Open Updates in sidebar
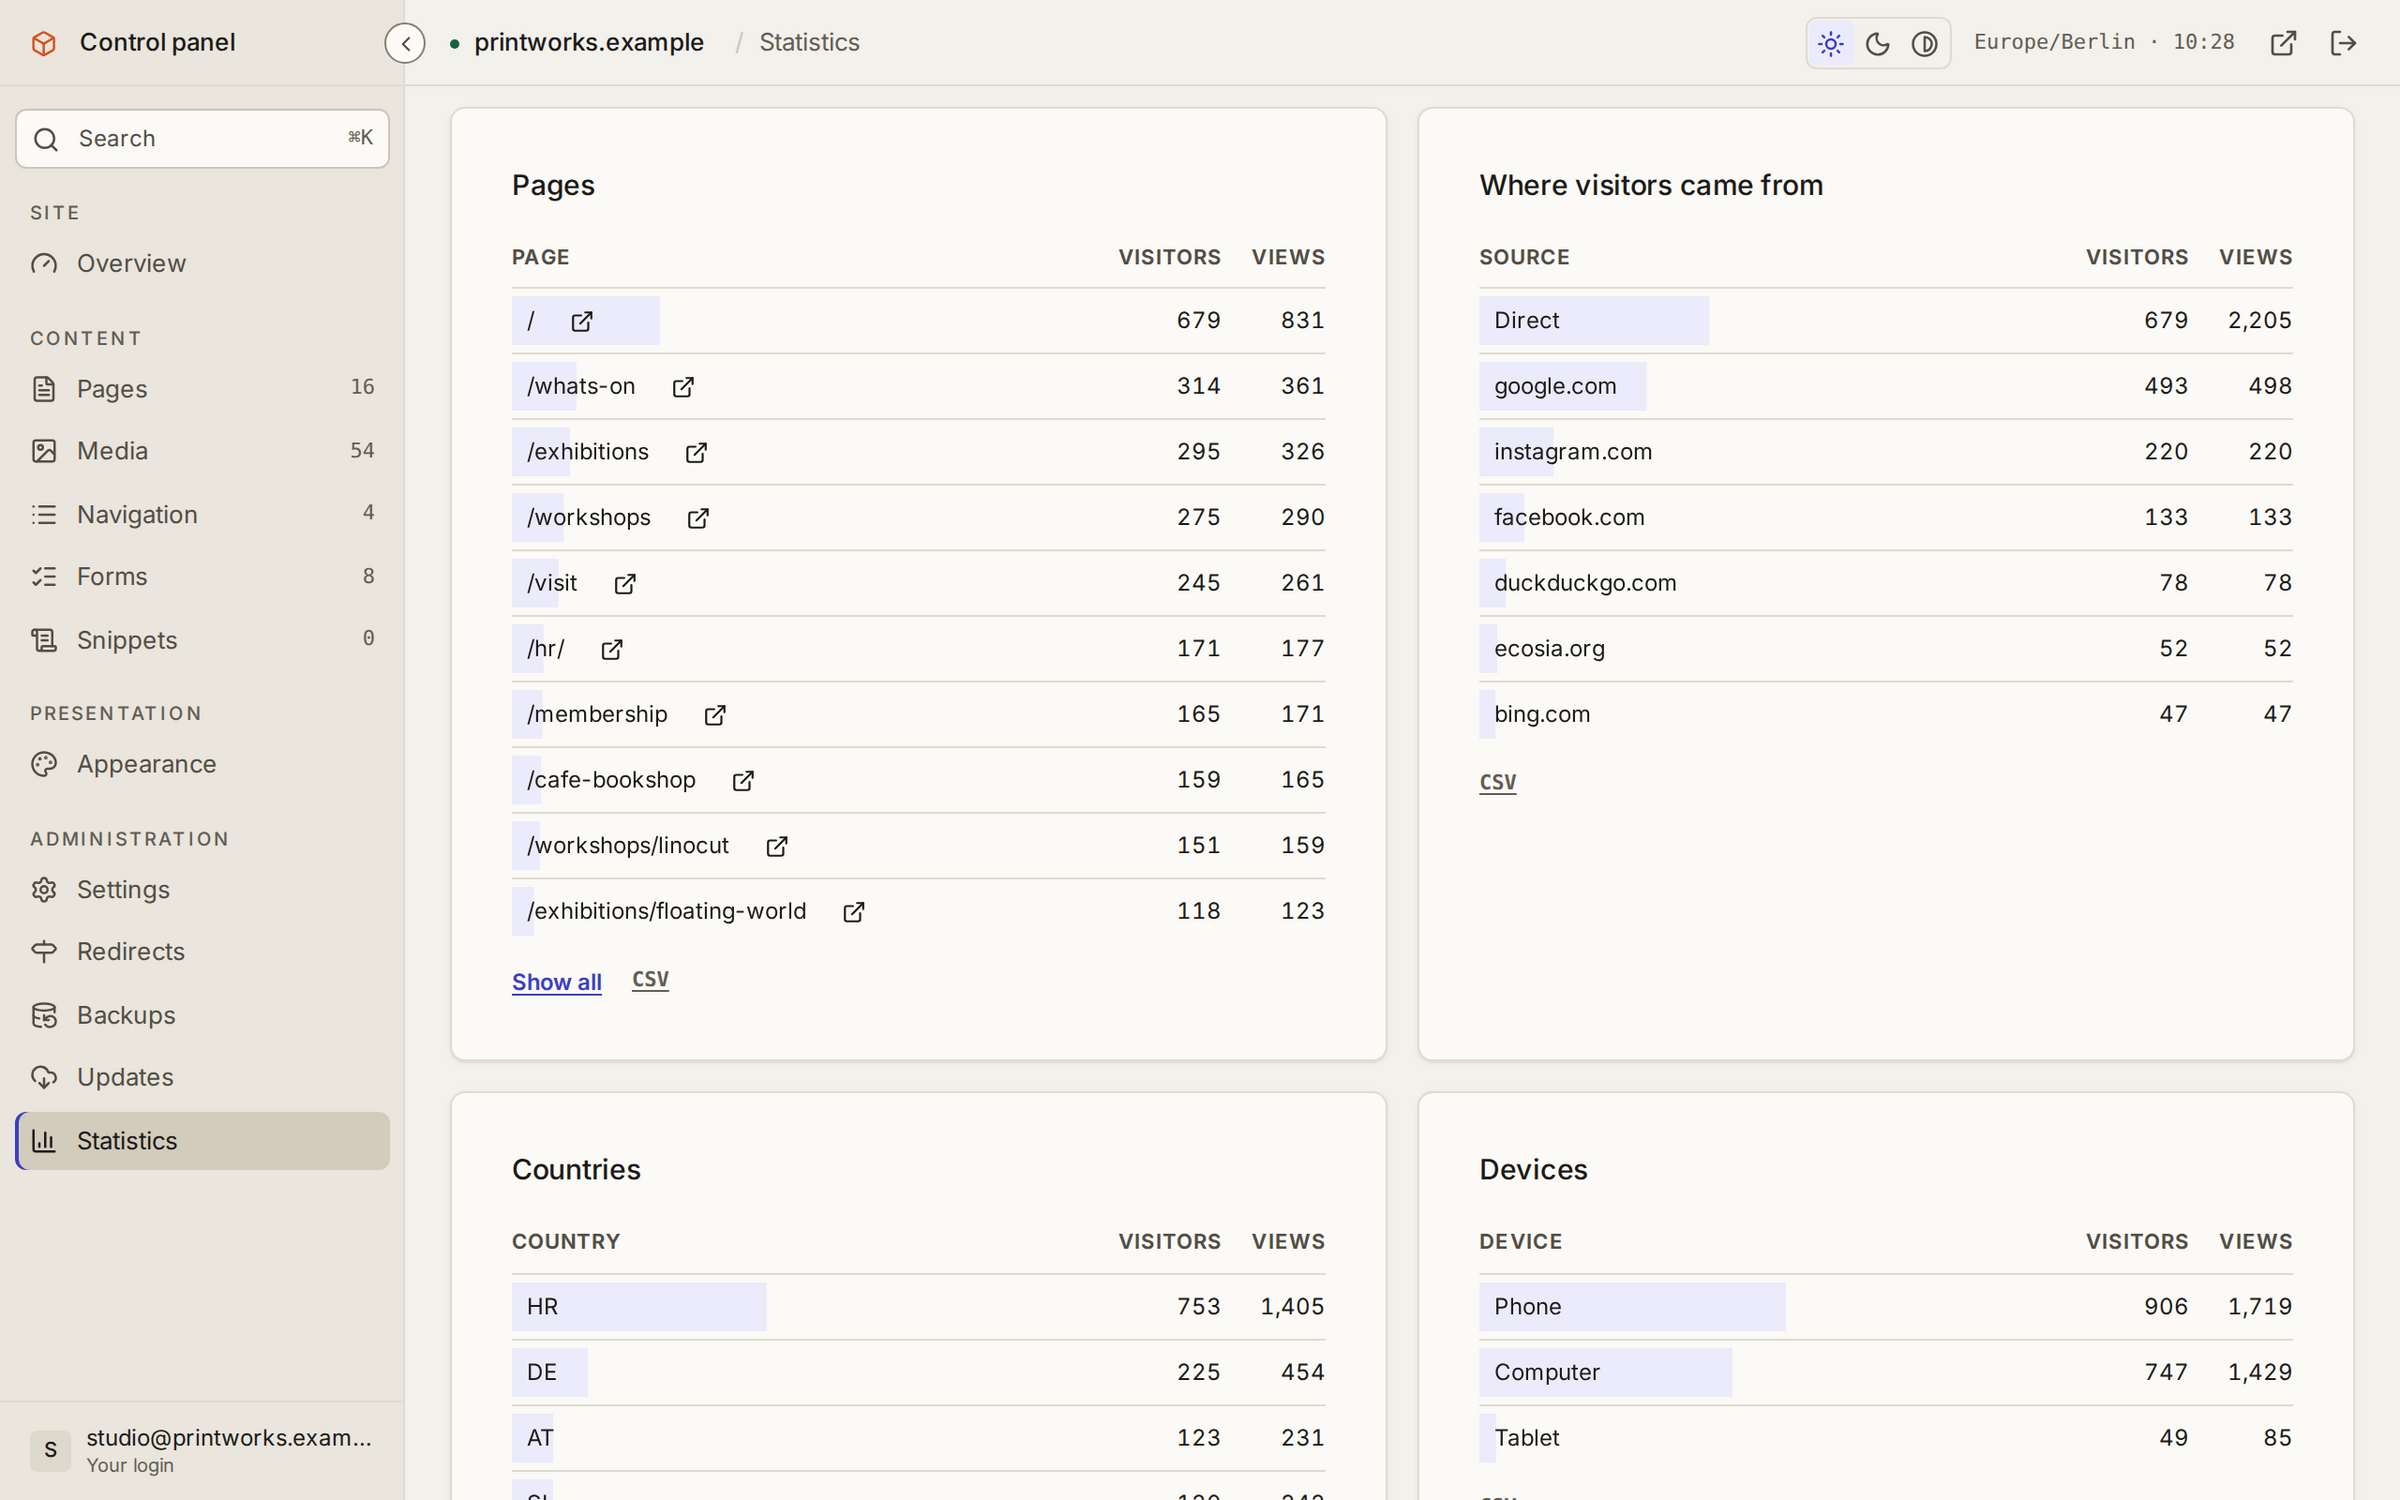Screen dimensions: 2400x1500 (x=202, y=1077)
